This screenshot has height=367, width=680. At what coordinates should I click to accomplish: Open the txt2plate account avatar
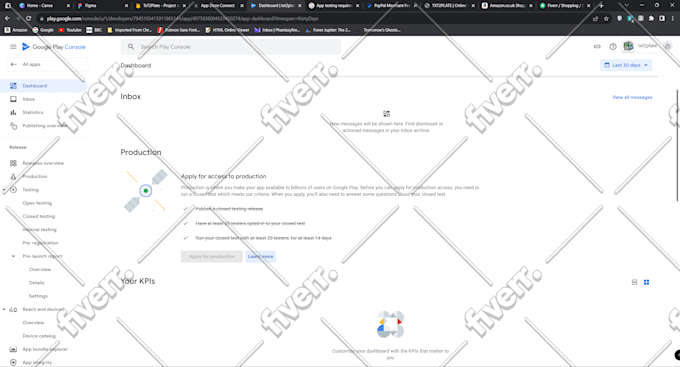(x=628, y=46)
